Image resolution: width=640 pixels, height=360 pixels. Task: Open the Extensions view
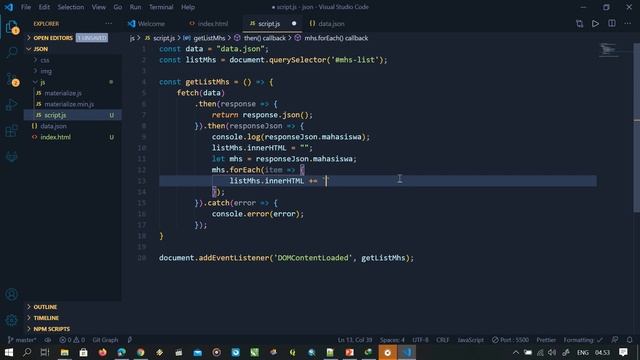(11, 131)
